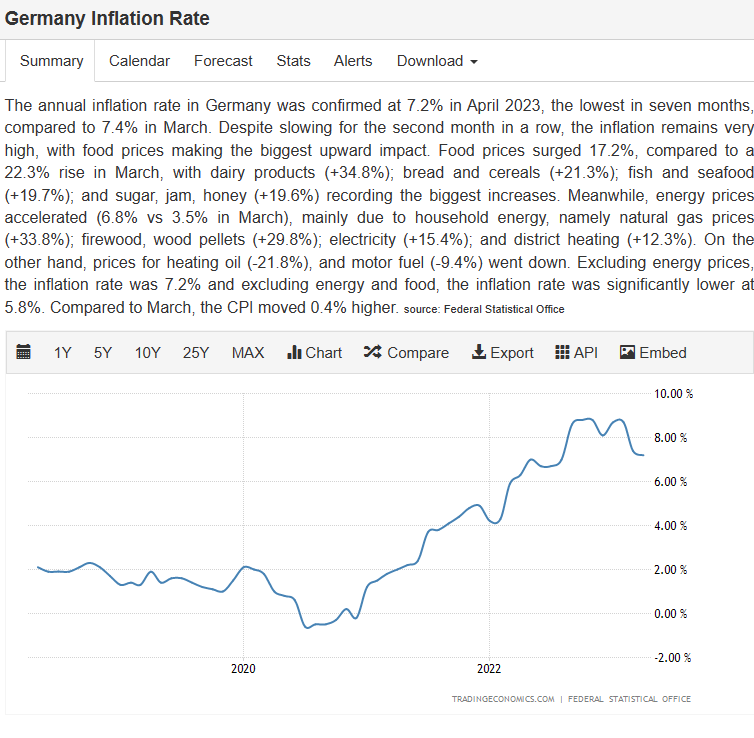Switch to the Calendar tab

tap(139, 61)
